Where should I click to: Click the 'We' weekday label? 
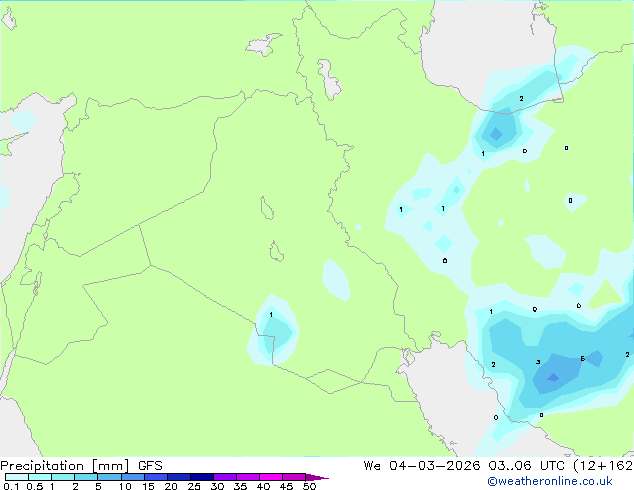click(x=372, y=466)
